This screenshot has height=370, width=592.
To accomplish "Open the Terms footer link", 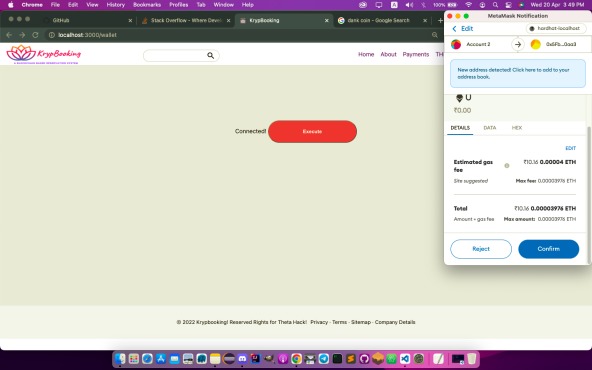I will 339,322.
